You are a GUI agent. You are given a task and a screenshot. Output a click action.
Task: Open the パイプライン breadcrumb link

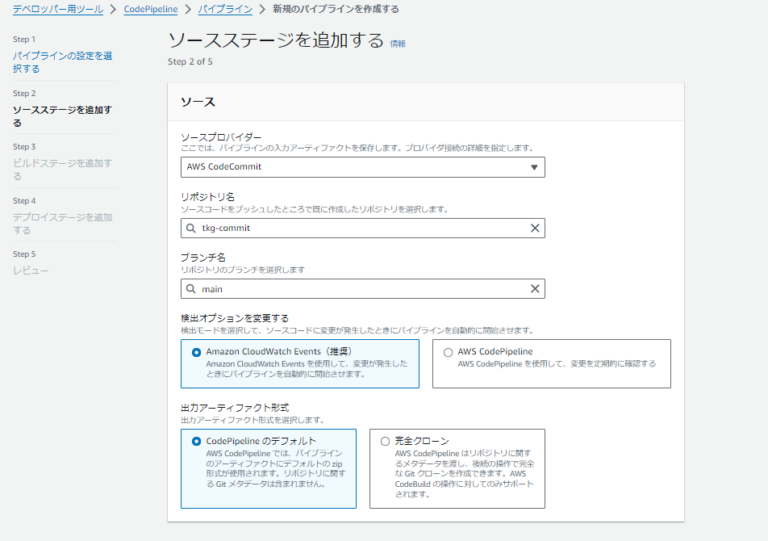(225, 9)
